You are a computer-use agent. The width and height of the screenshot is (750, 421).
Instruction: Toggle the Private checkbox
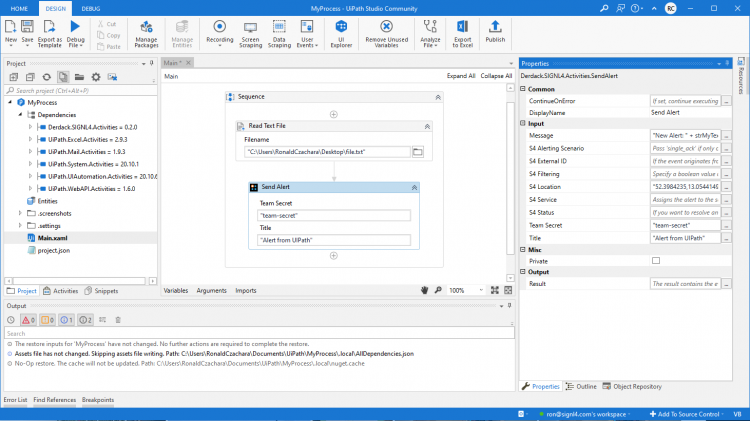(x=656, y=261)
